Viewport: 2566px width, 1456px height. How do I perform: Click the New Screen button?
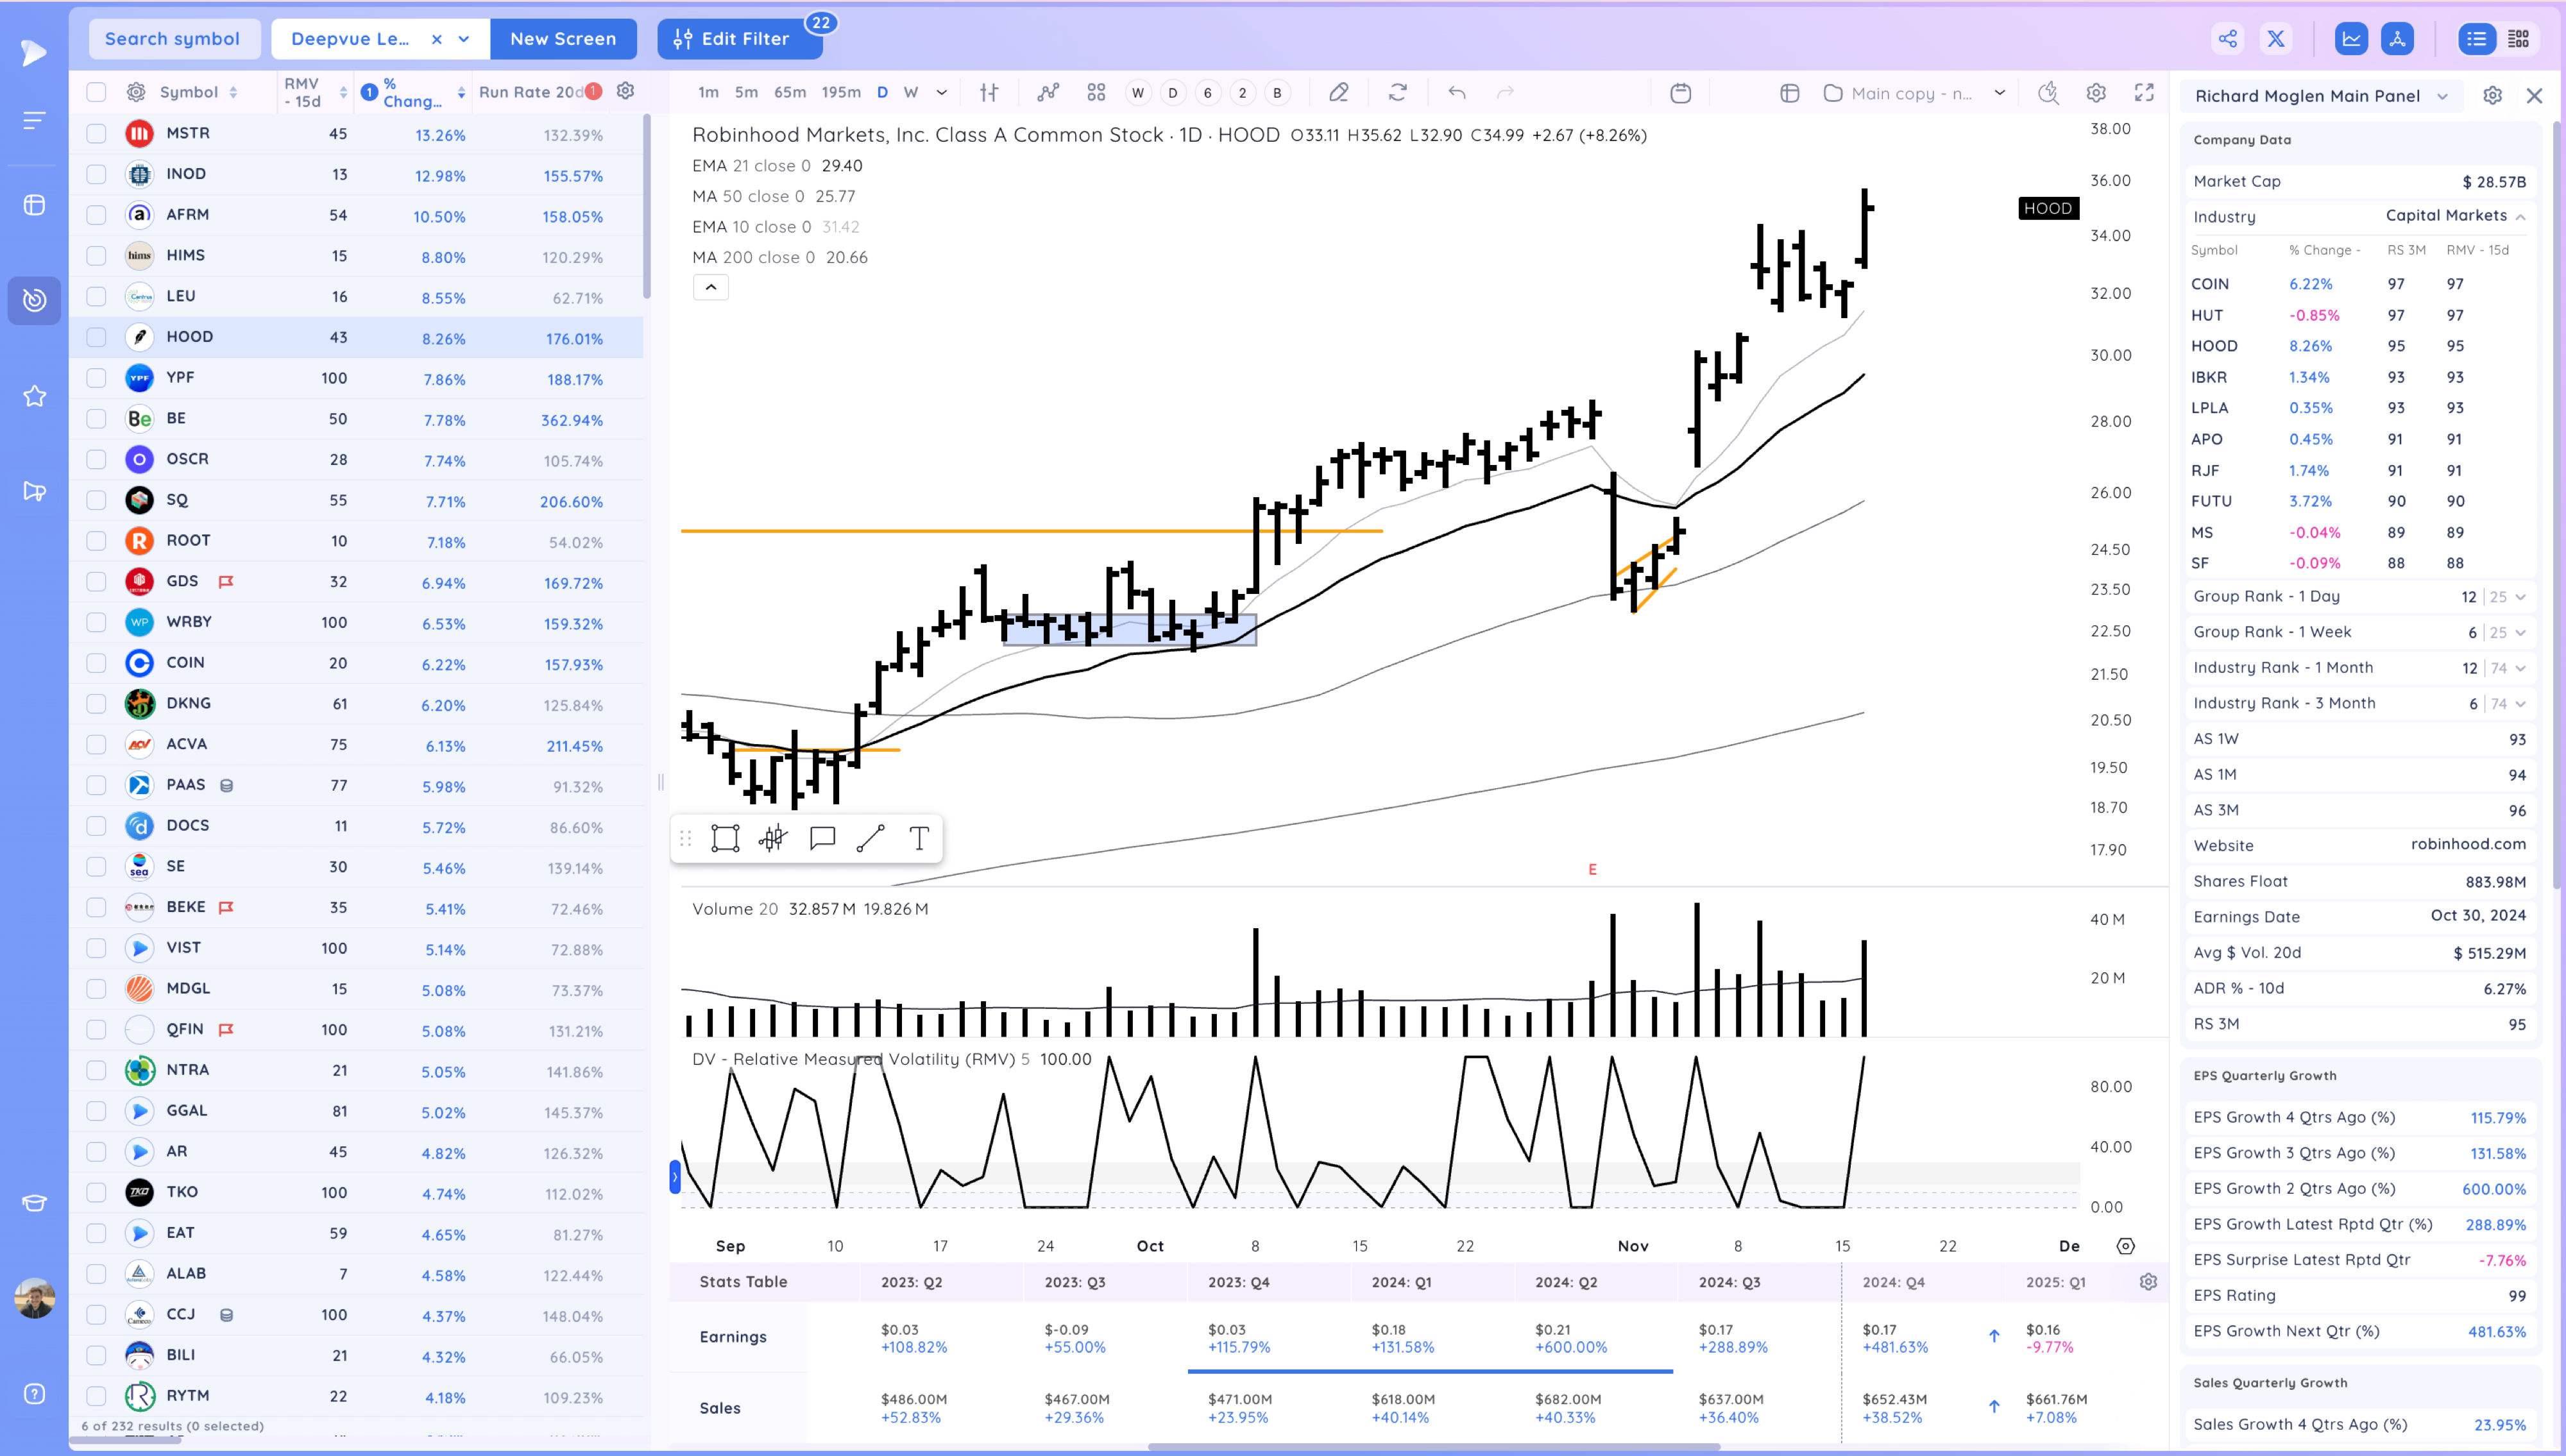pos(563,39)
